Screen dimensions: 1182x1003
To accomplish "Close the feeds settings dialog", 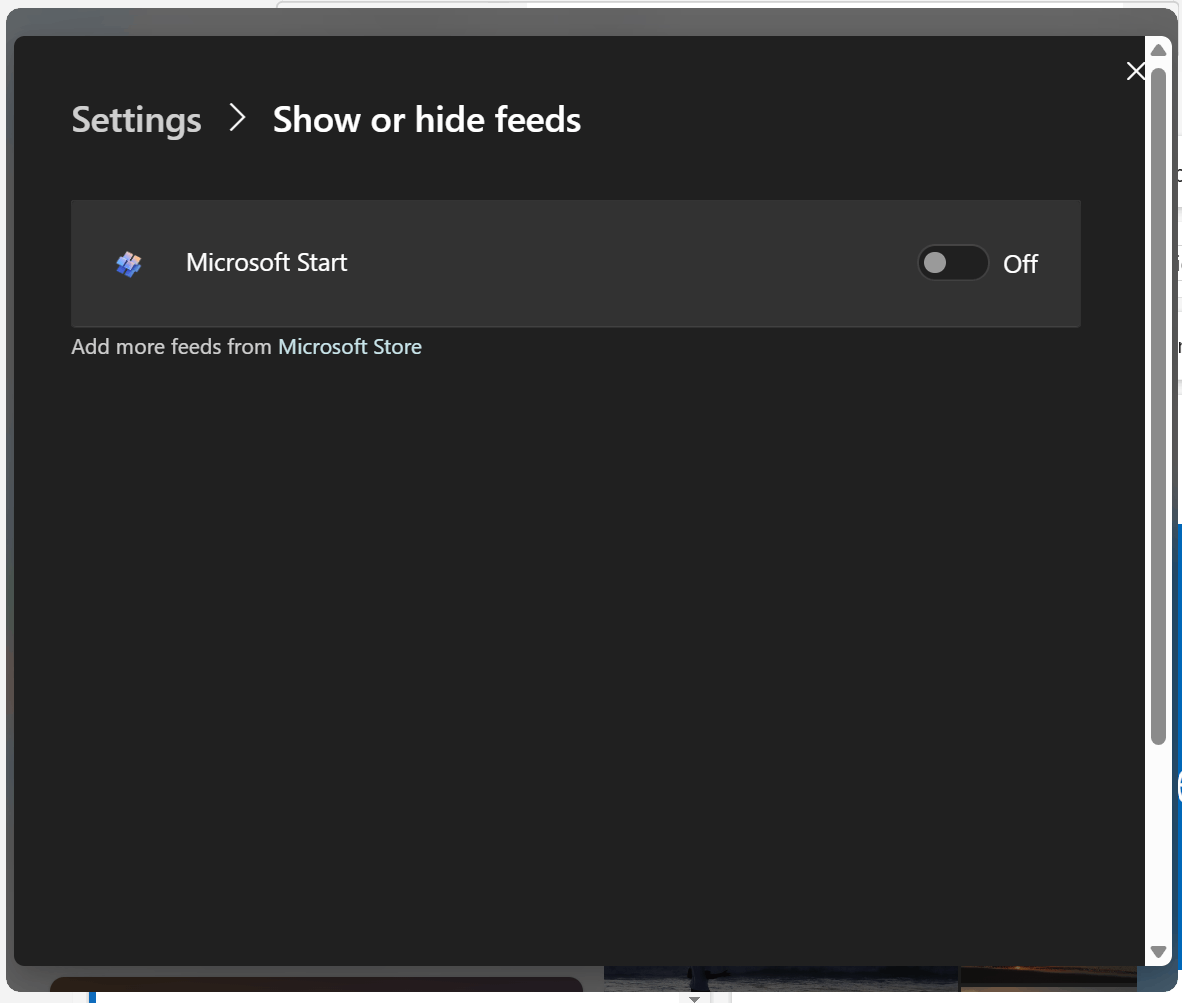I will pyautogui.click(x=1135, y=71).
